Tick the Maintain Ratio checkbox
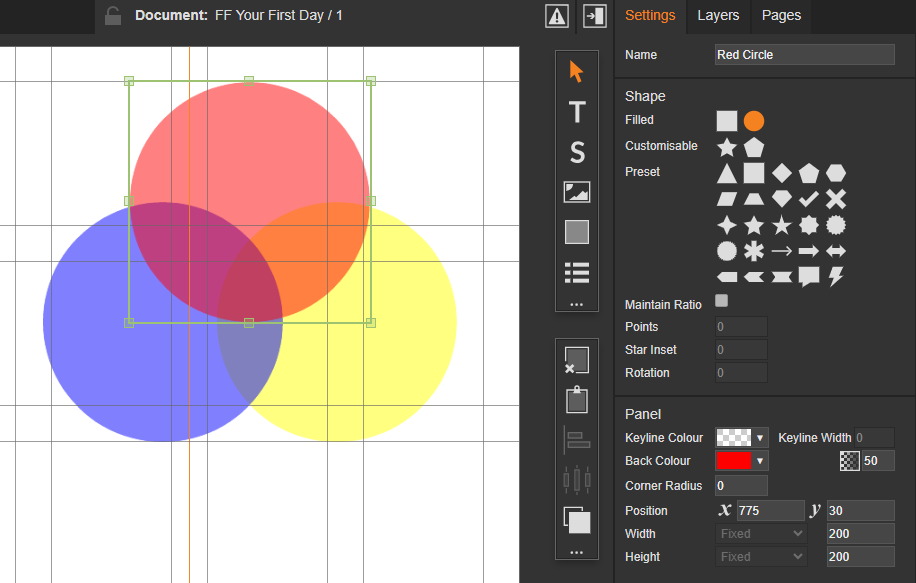916x583 pixels. [722, 300]
